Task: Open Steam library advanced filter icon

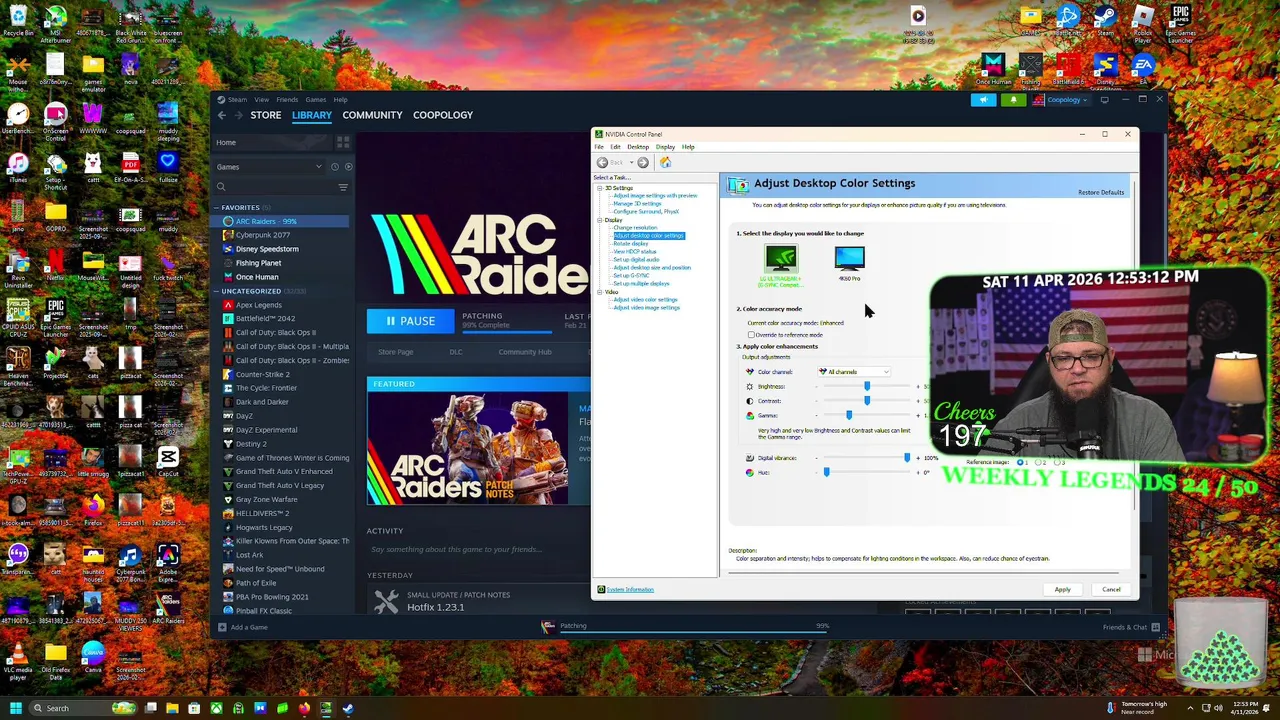Action: tap(343, 187)
